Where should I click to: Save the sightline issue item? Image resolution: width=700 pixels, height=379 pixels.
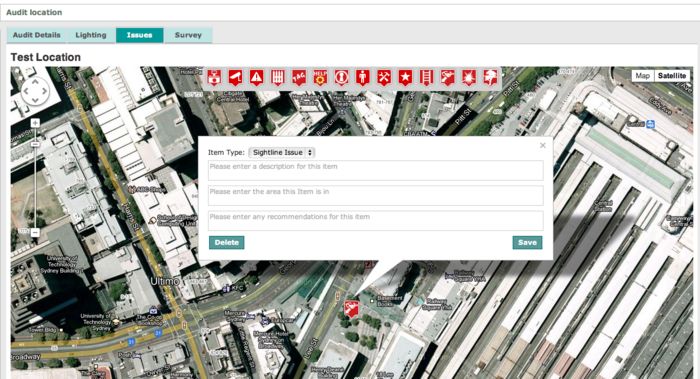tap(527, 242)
